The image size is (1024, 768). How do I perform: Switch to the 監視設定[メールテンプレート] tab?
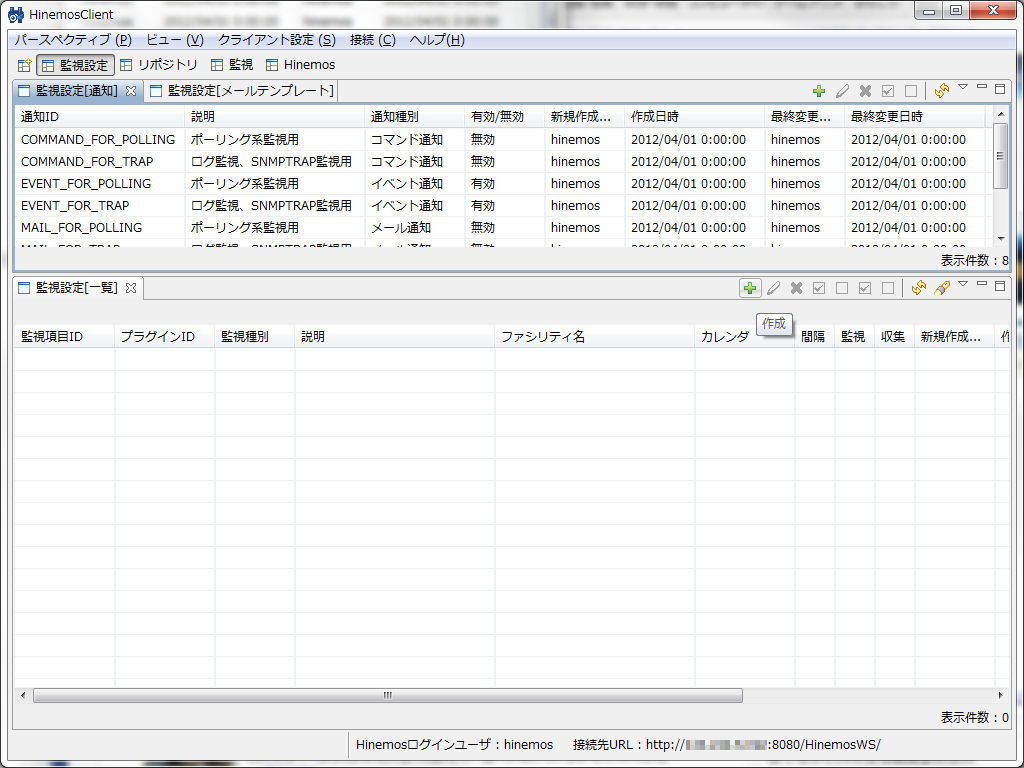[x=242, y=91]
